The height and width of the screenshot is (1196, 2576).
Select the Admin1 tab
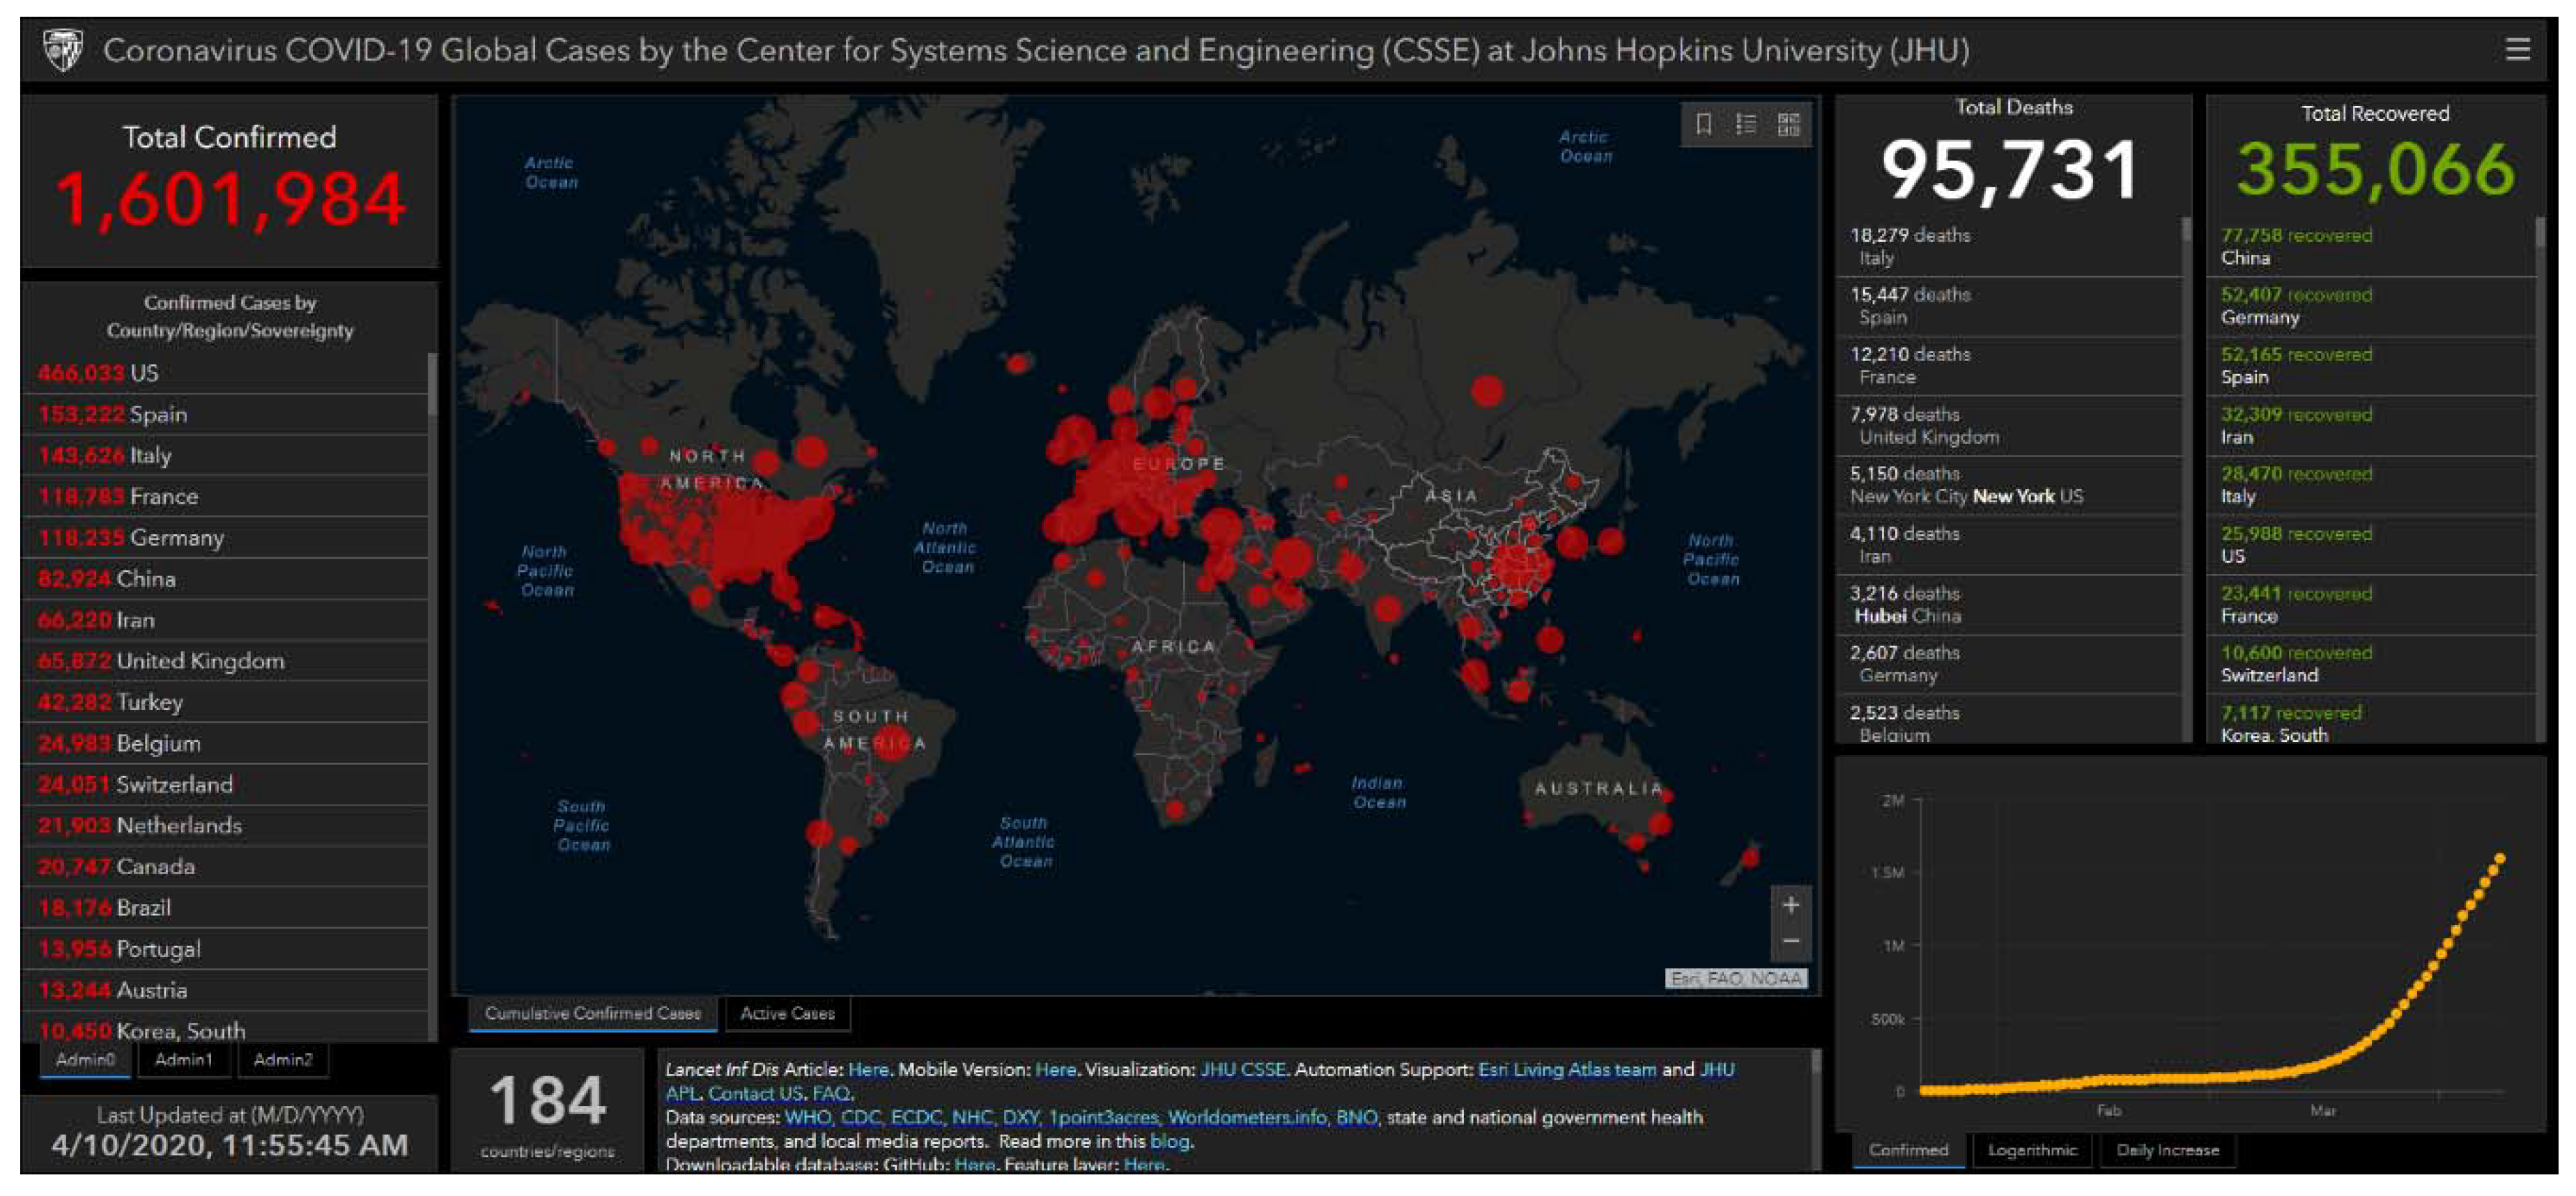pos(184,1060)
